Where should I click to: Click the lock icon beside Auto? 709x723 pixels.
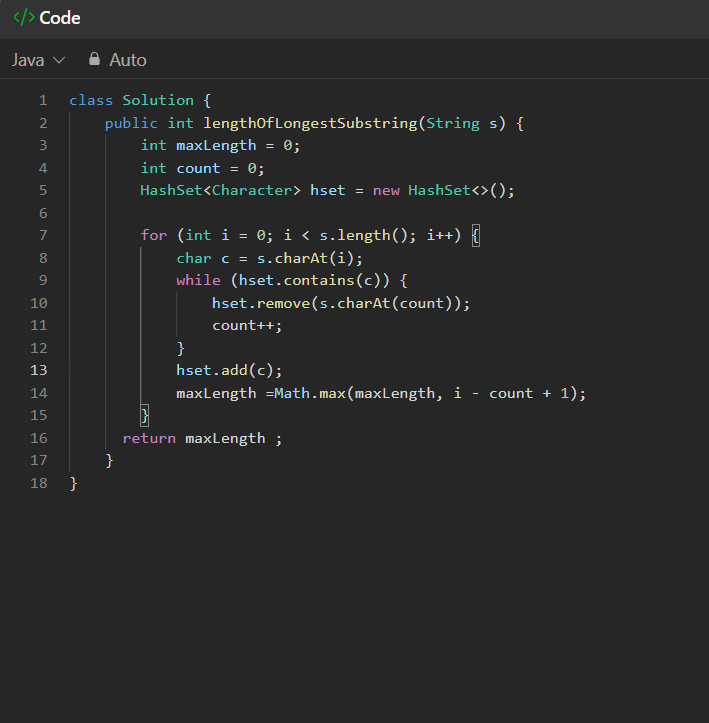[94, 59]
